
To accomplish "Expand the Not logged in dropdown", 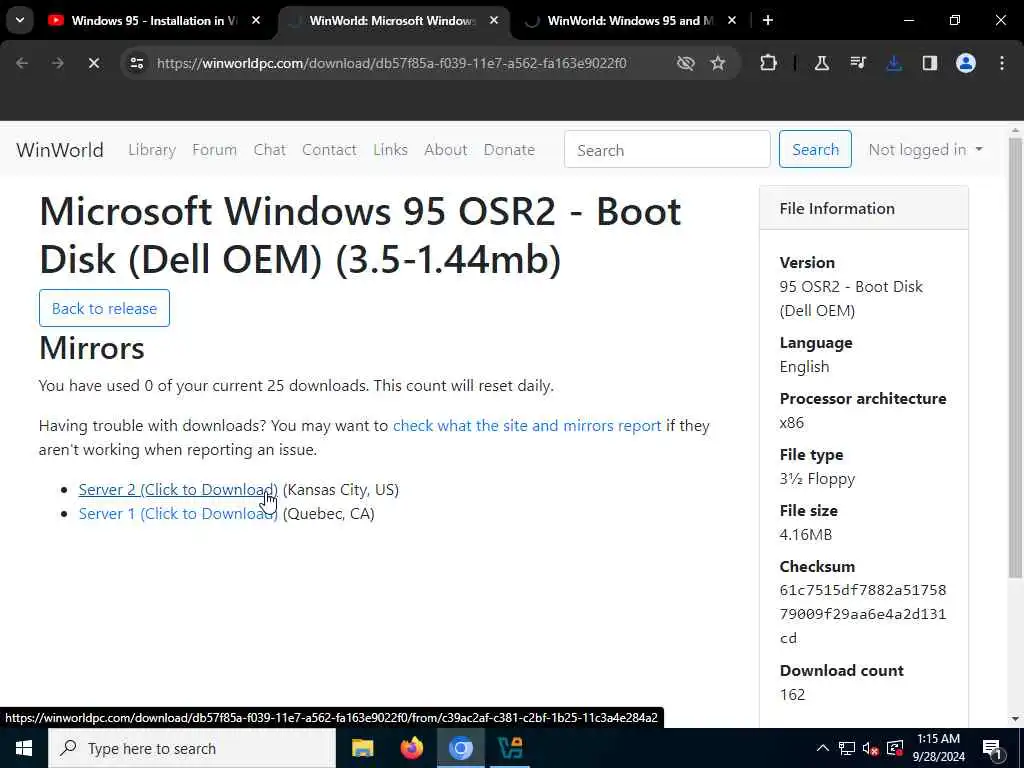I will click(x=925, y=150).
